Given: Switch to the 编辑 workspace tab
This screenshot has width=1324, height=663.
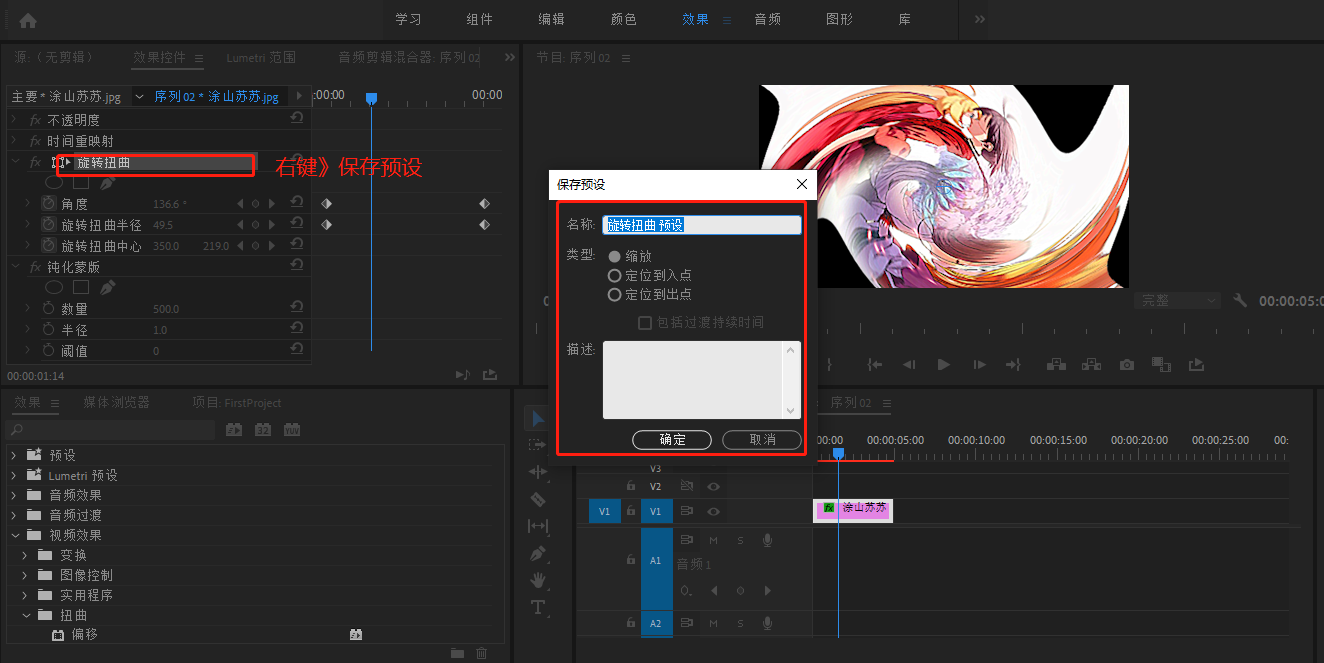Looking at the screenshot, I should tap(551, 19).
